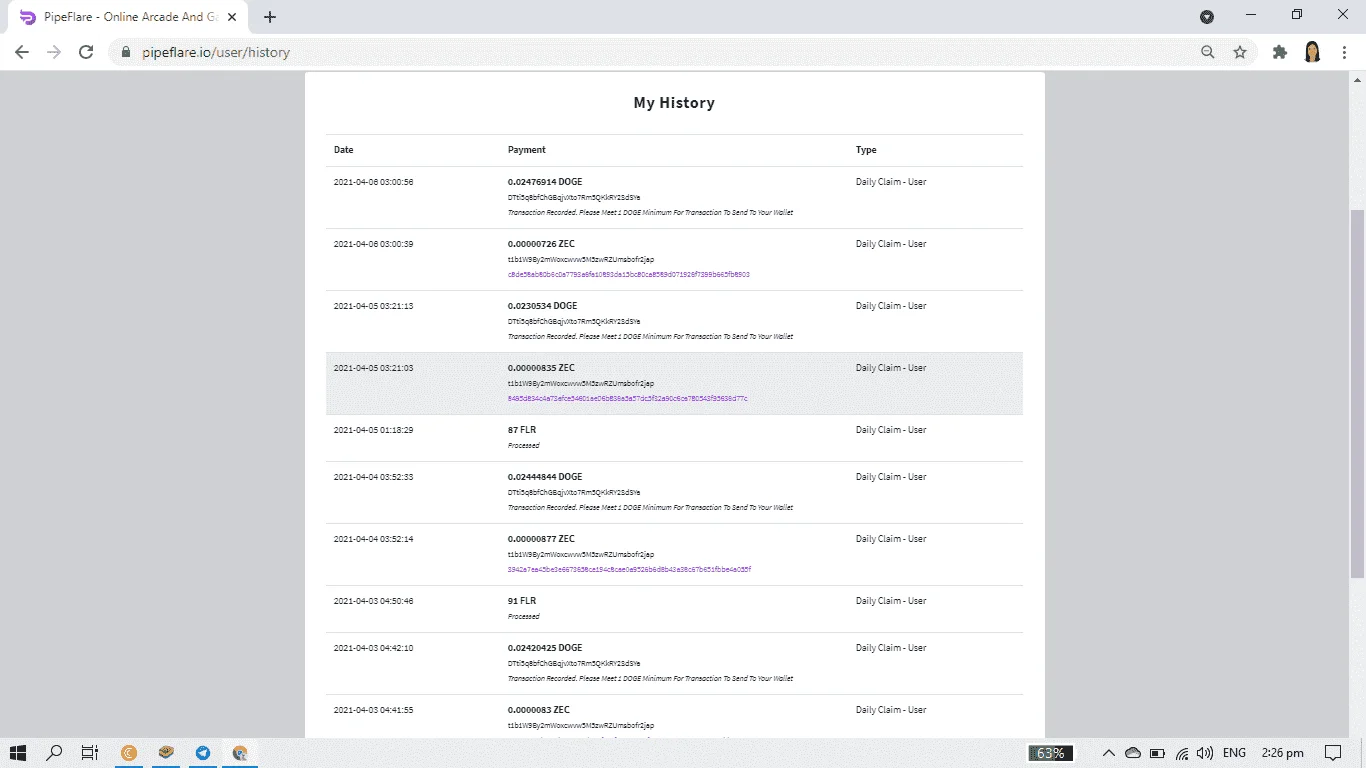Select the 0.0000083 ZEC payment amount
Screen dimensions: 1366x768
(x=539, y=710)
